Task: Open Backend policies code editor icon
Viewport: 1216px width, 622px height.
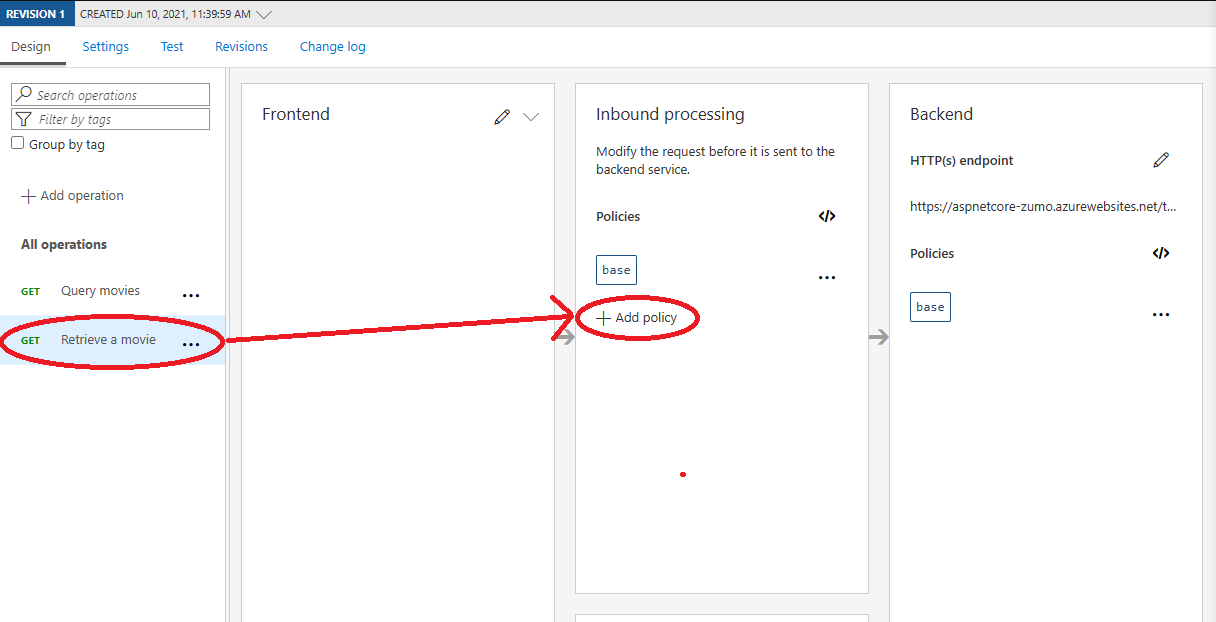Action: point(1161,253)
